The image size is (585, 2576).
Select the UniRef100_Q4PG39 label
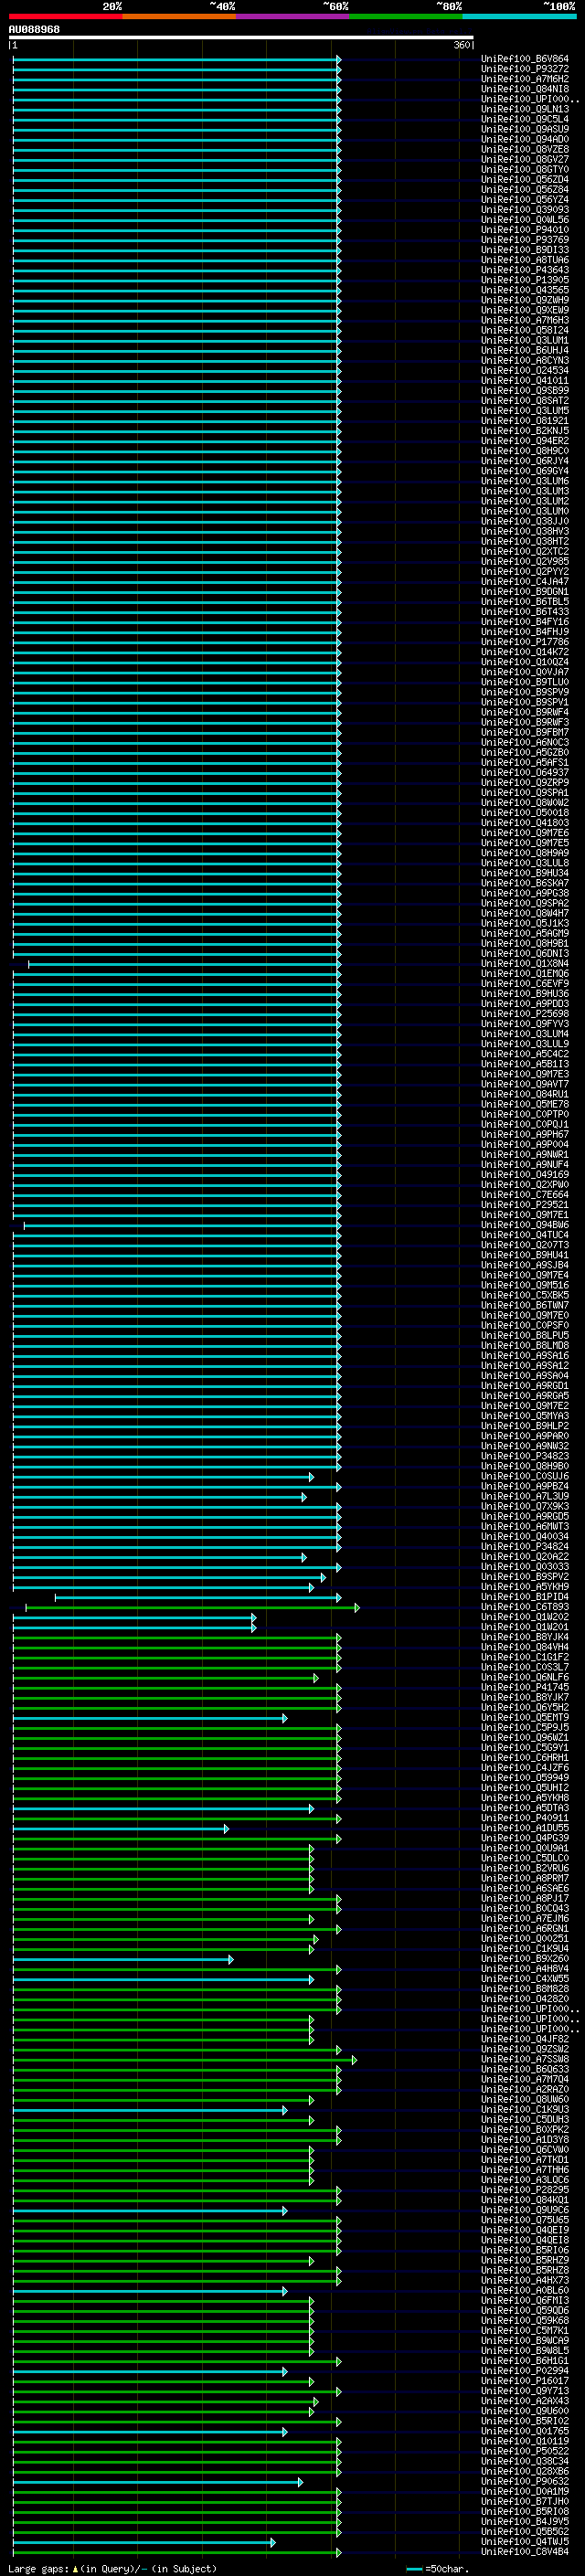click(x=525, y=1839)
